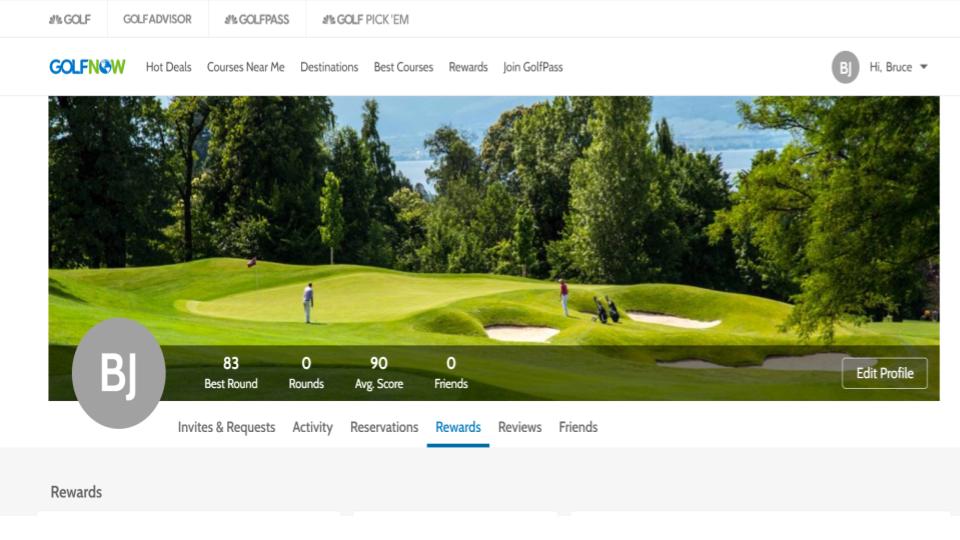Open the GolfPass network link

click(x=257, y=20)
